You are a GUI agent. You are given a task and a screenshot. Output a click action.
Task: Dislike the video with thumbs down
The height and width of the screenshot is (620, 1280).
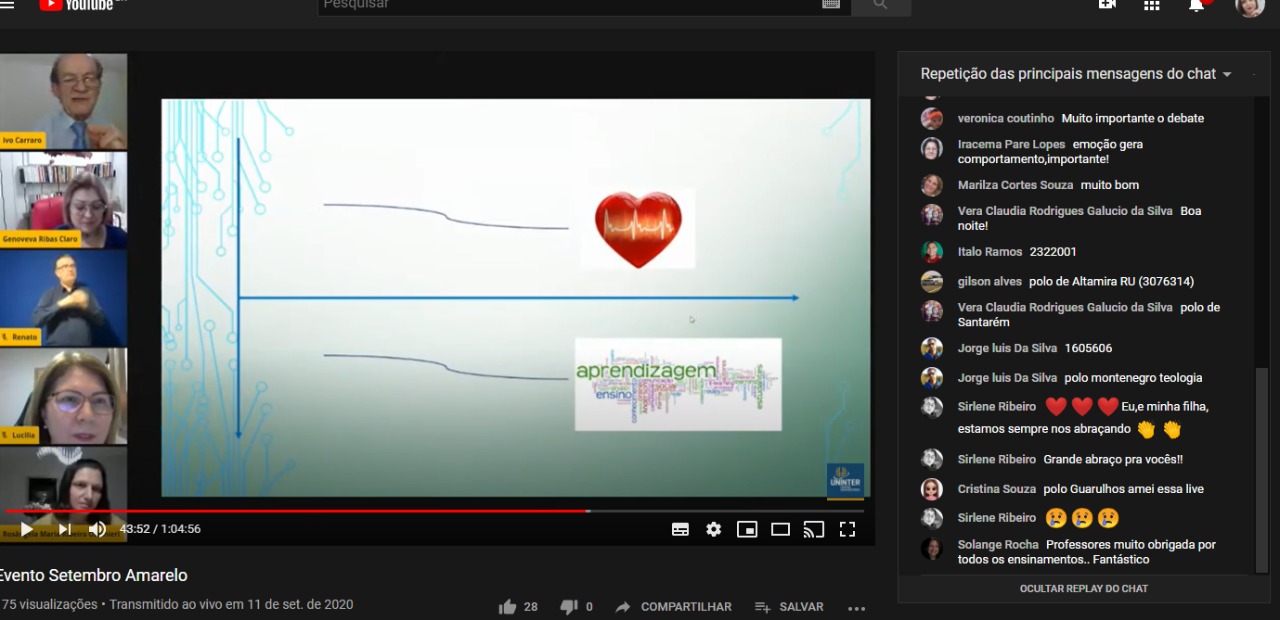569,607
